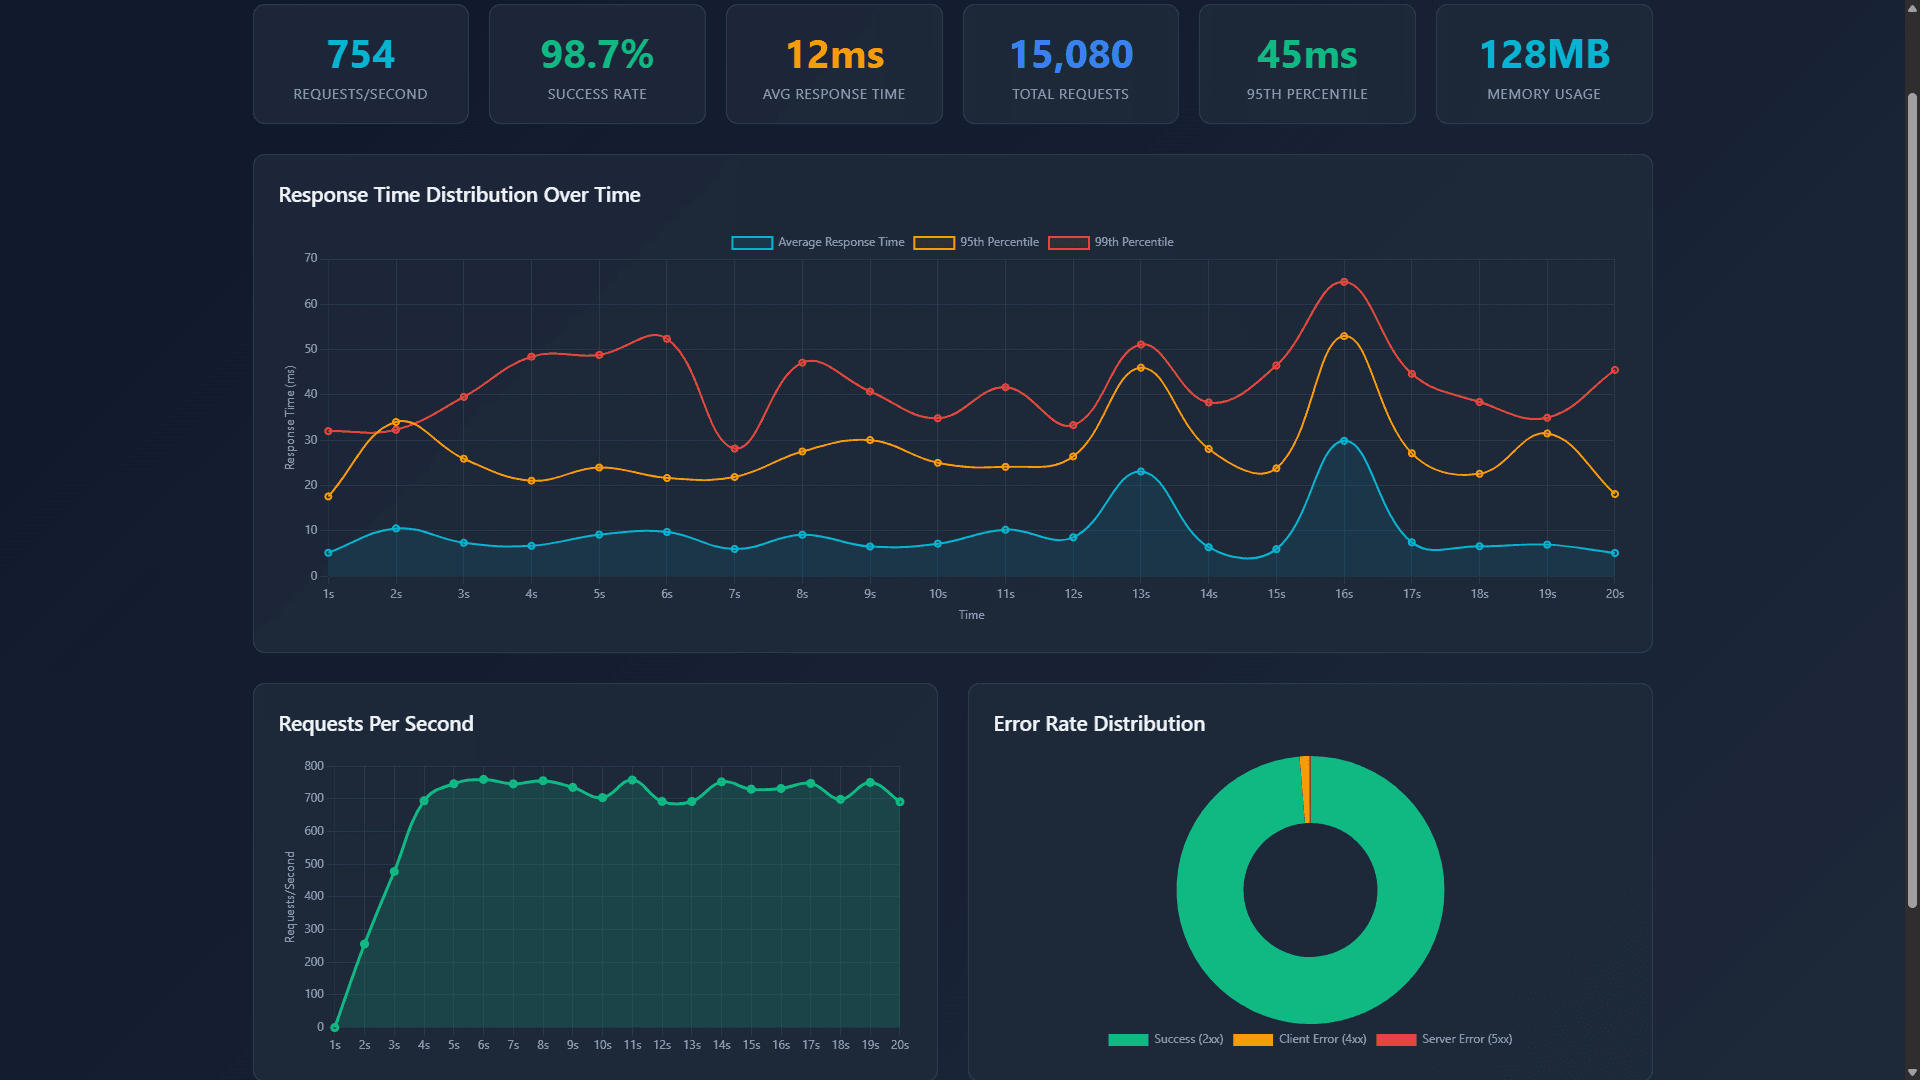
Task: Click the 754 Requests/Second stat card
Action: (360, 63)
